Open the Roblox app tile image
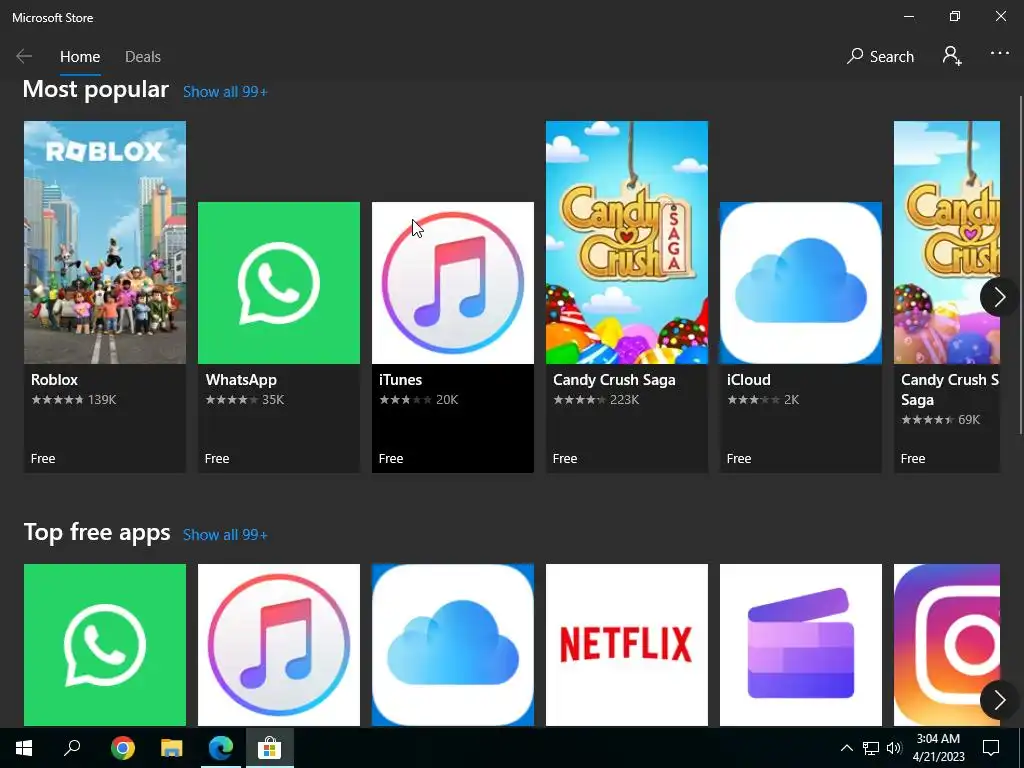Image resolution: width=1024 pixels, height=768 pixels. click(104, 242)
